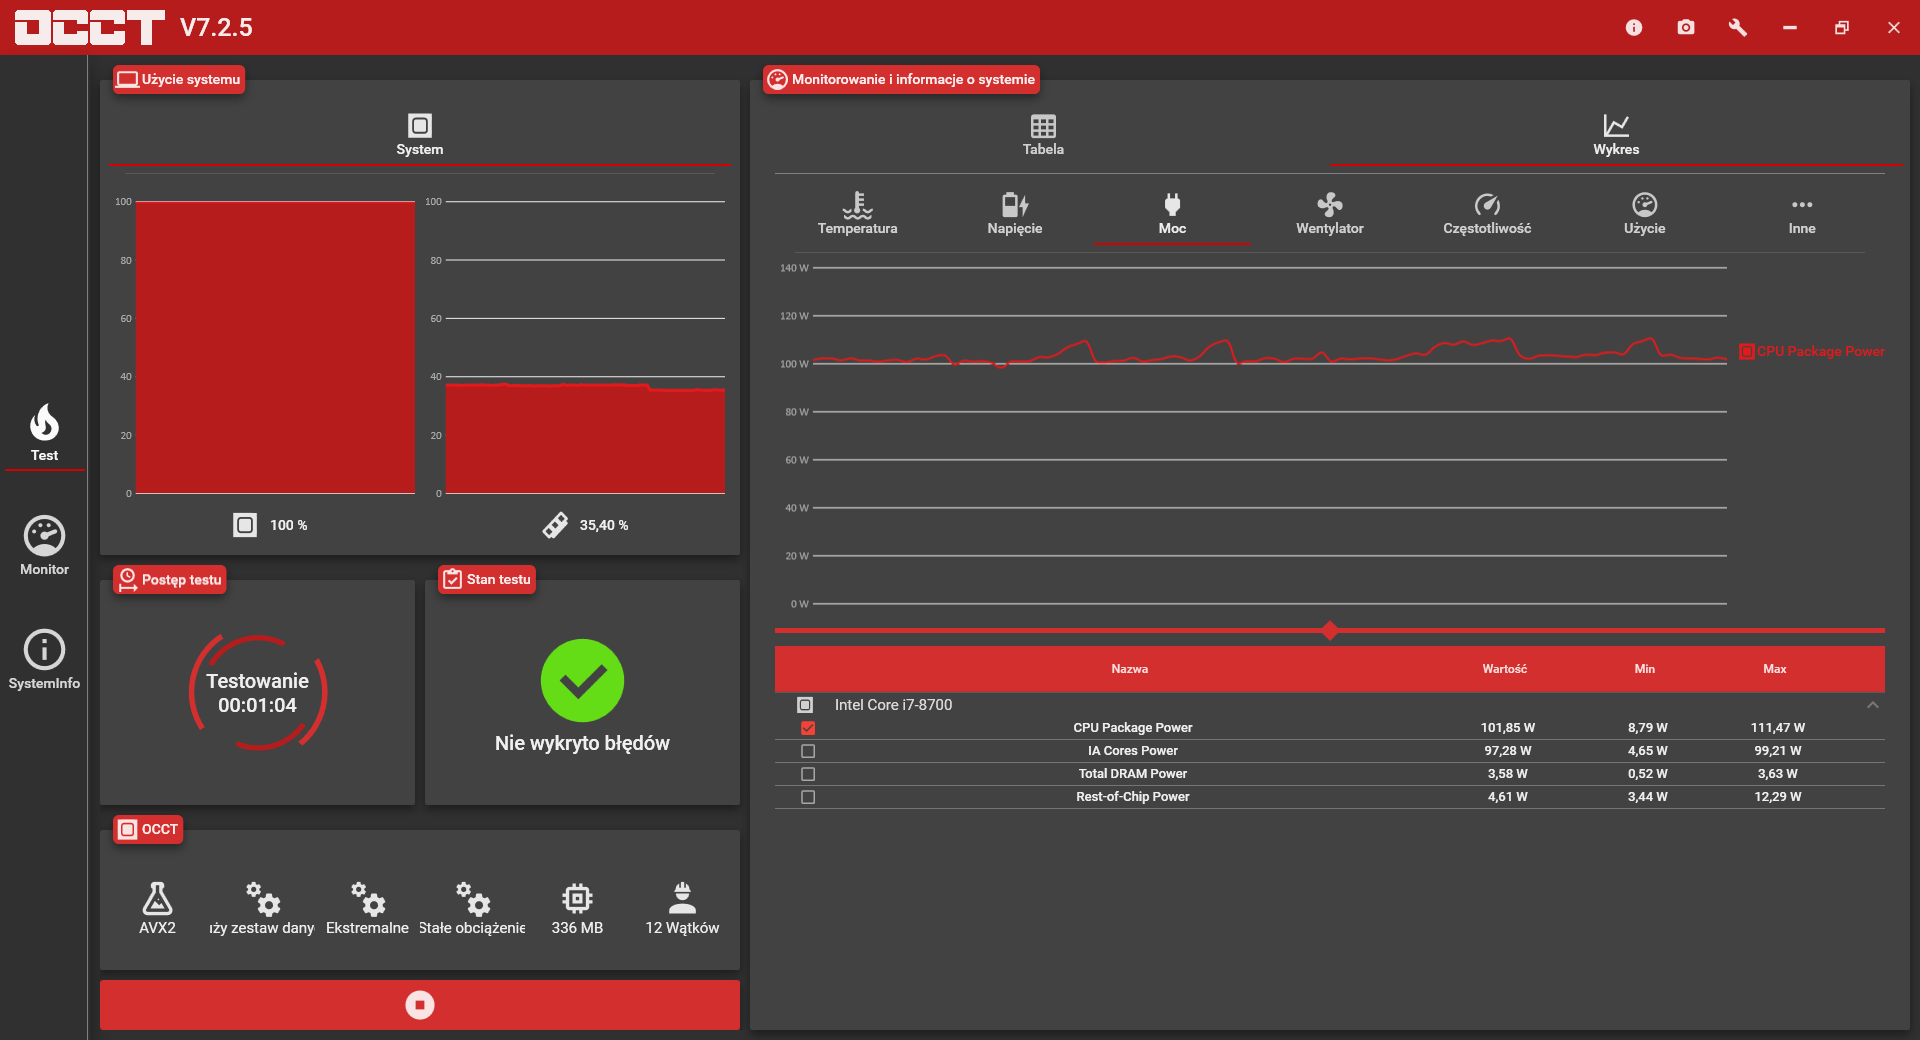Open the Test section flame icon

click(44, 423)
